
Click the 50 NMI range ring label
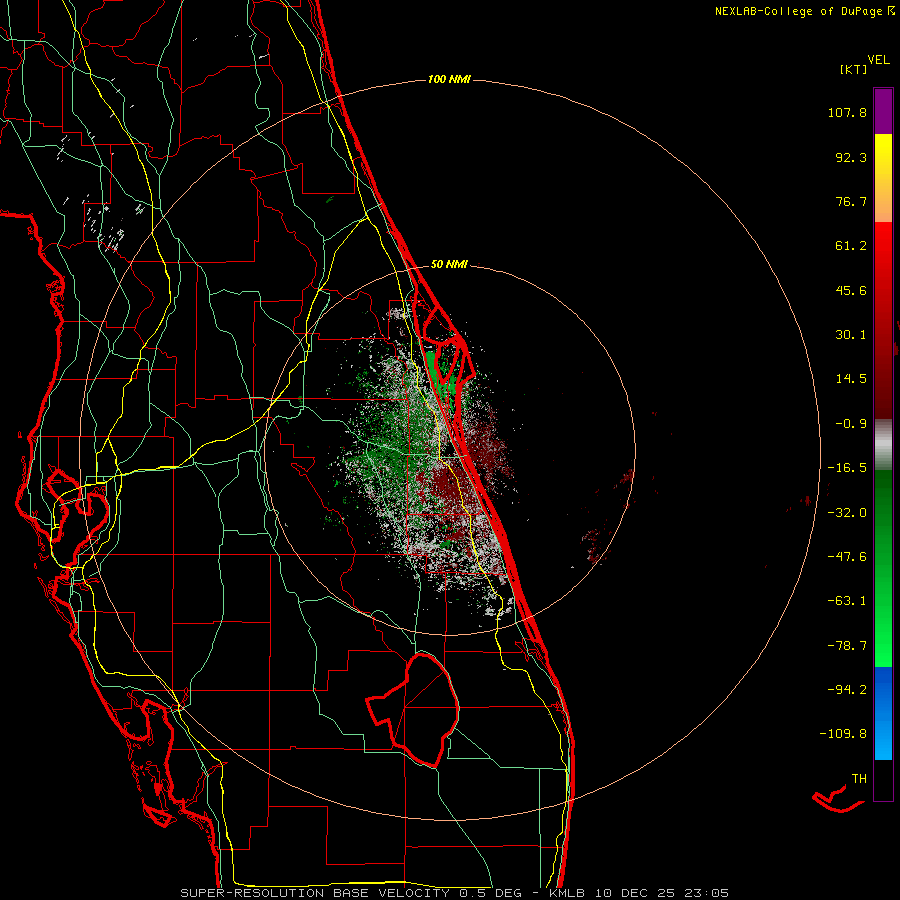[x=449, y=264]
